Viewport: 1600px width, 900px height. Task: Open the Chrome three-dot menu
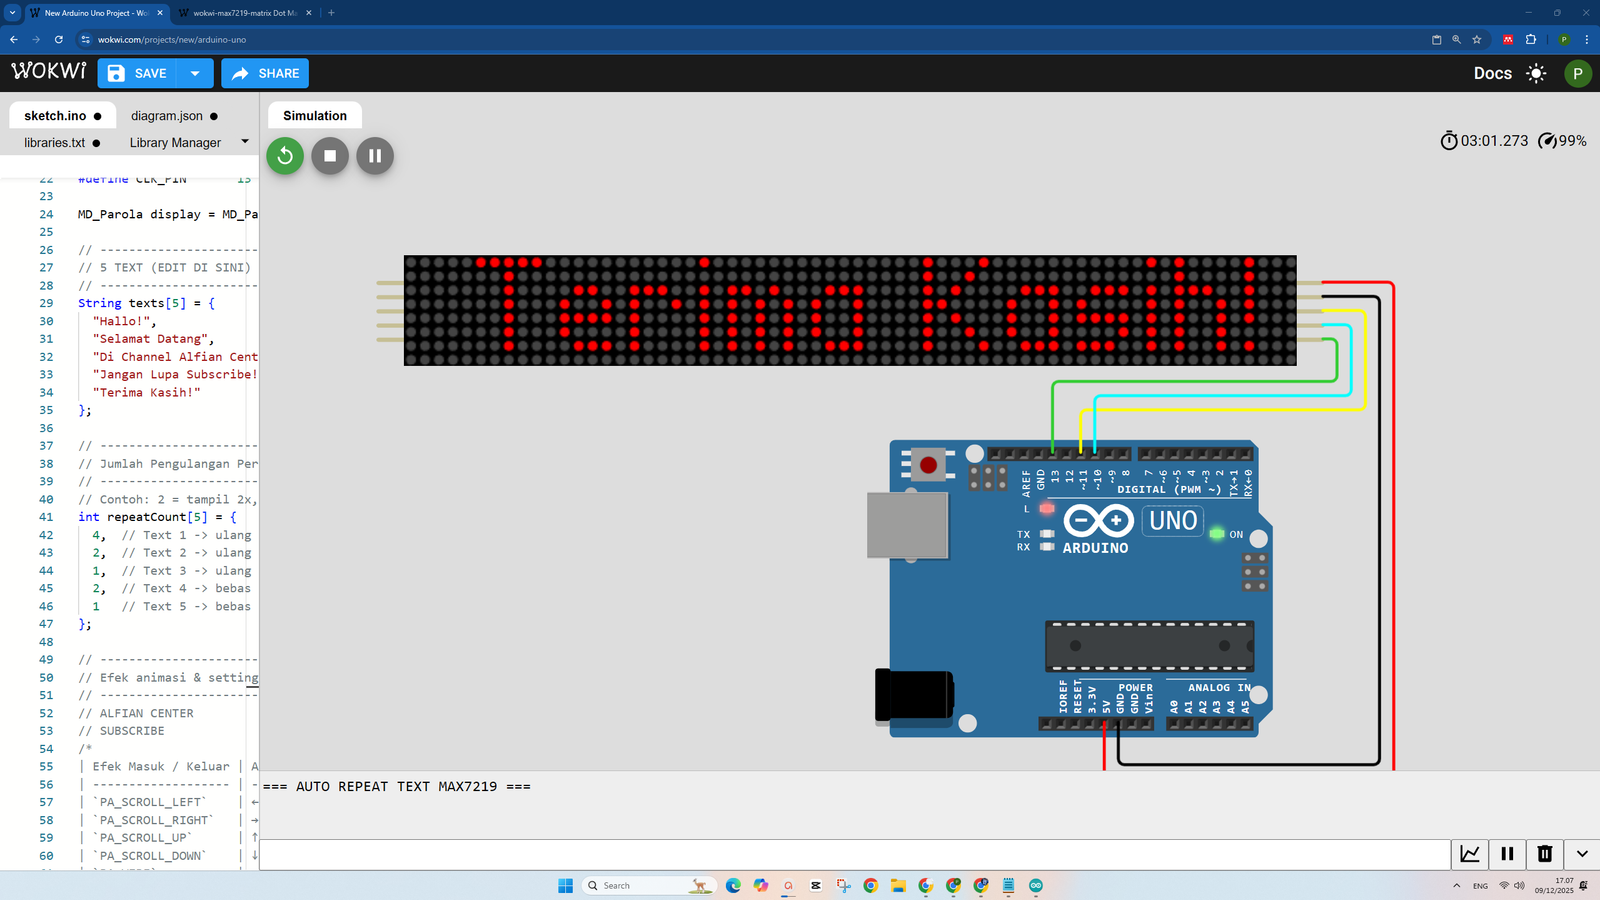pos(1587,40)
